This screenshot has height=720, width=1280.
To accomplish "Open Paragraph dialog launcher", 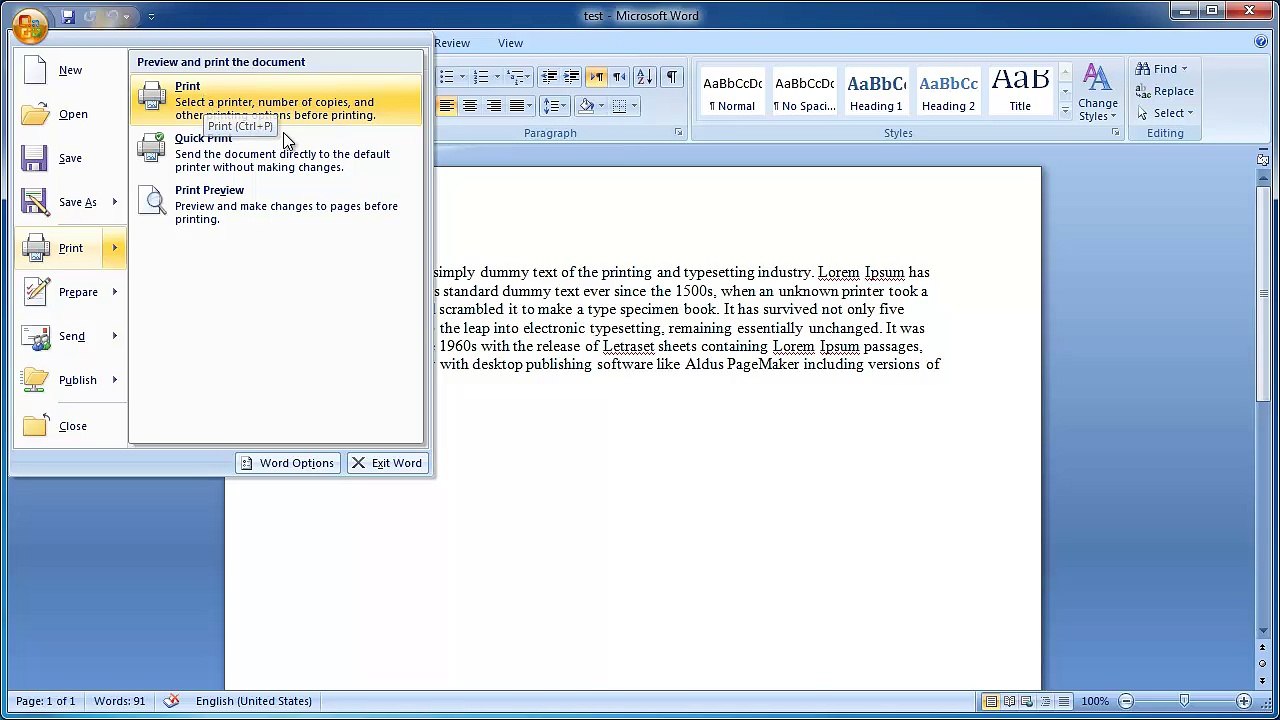I will [x=678, y=133].
